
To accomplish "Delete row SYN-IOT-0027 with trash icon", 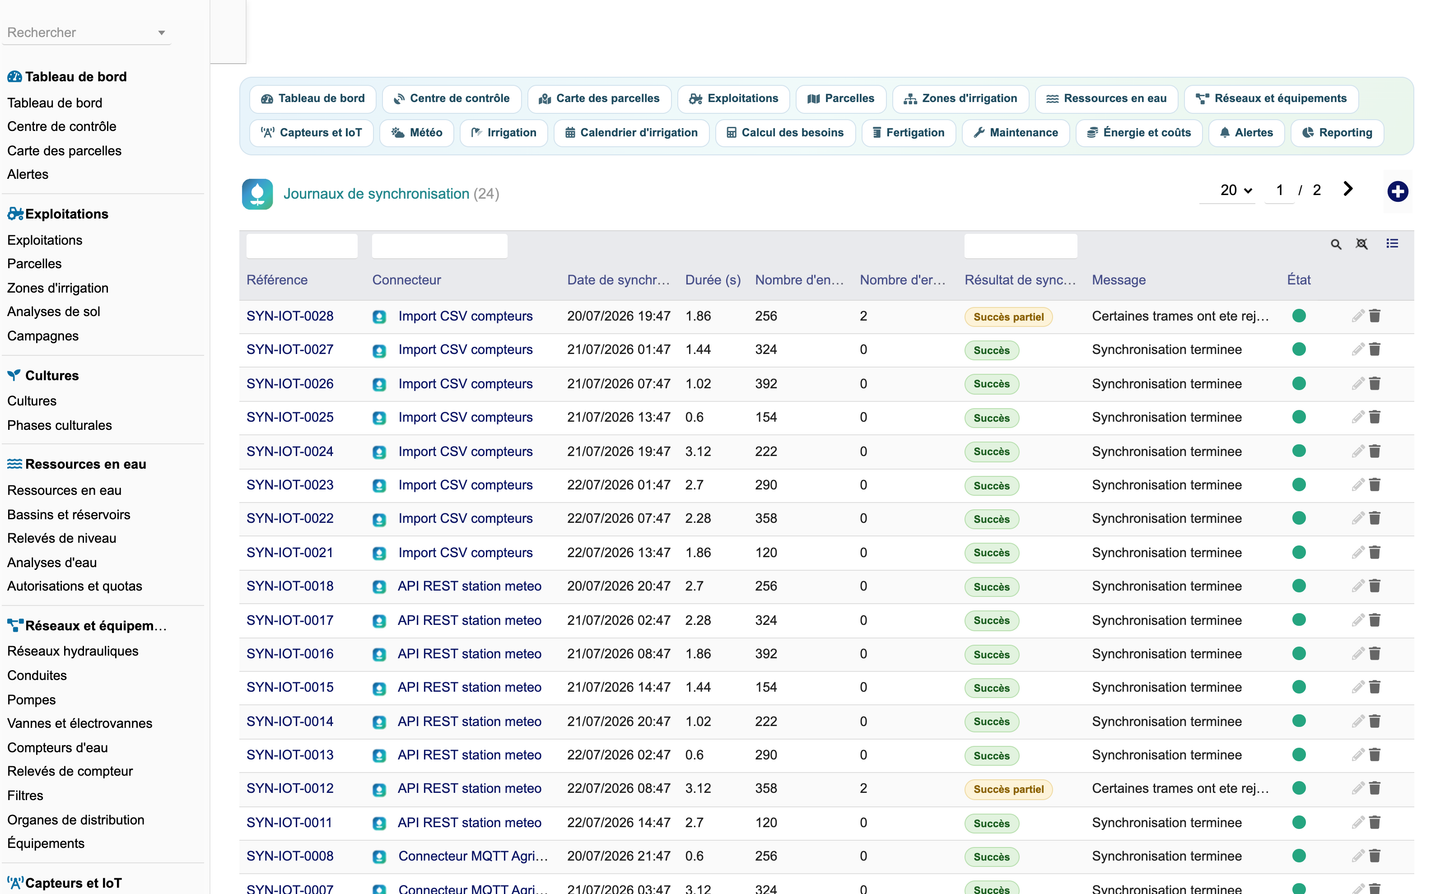I will tap(1375, 350).
